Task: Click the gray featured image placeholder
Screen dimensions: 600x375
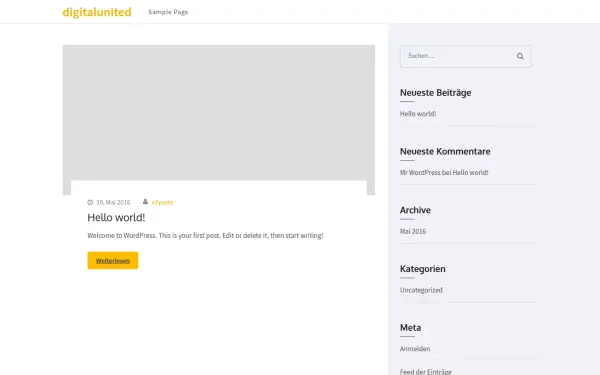Action: [x=218, y=112]
